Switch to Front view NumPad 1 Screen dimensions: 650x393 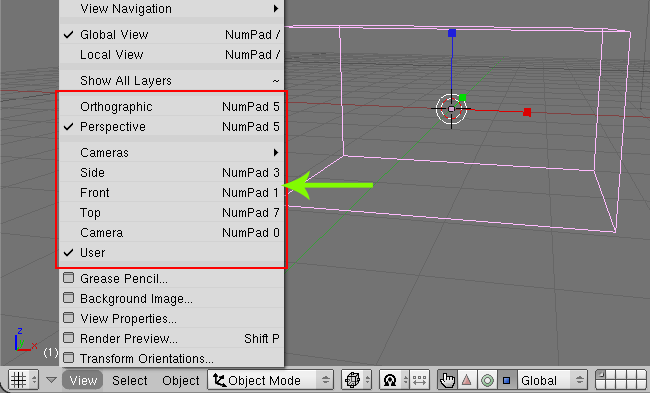[172, 193]
